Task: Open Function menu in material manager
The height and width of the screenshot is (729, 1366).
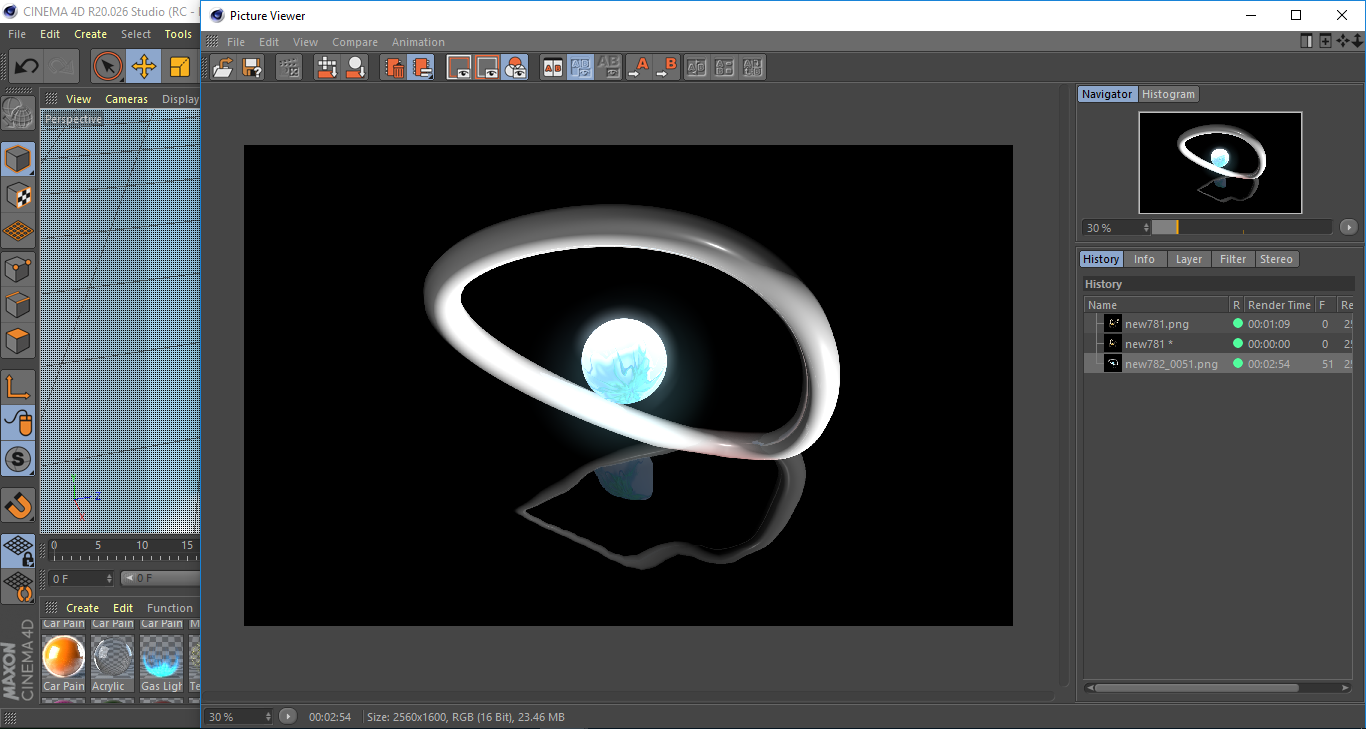Action: tap(170, 608)
